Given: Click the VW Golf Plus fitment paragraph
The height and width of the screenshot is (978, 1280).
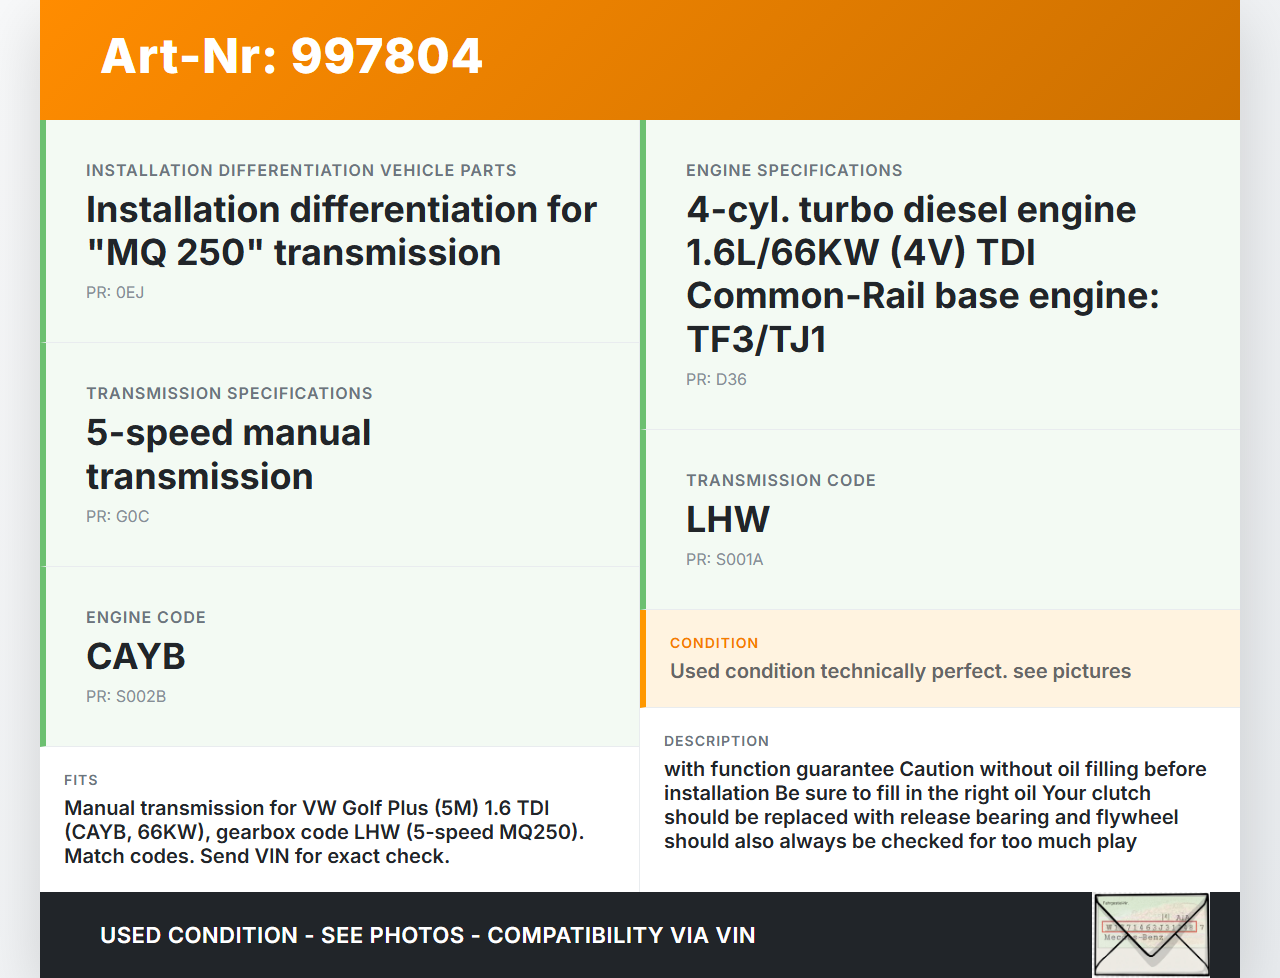Looking at the screenshot, I should (324, 832).
